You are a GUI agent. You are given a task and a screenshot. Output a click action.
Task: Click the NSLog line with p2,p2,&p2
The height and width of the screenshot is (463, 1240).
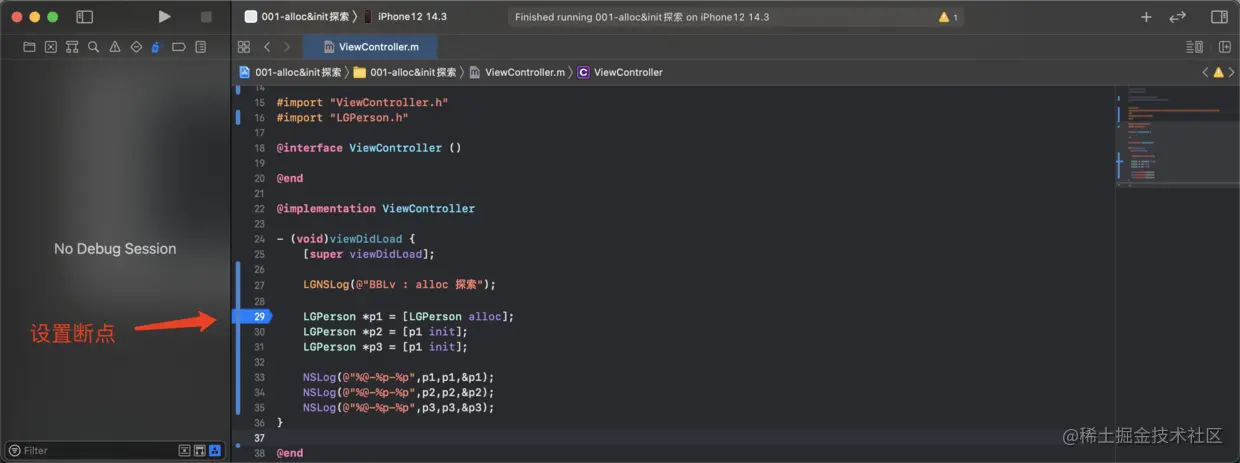pyautogui.click(x=398, y=392)
